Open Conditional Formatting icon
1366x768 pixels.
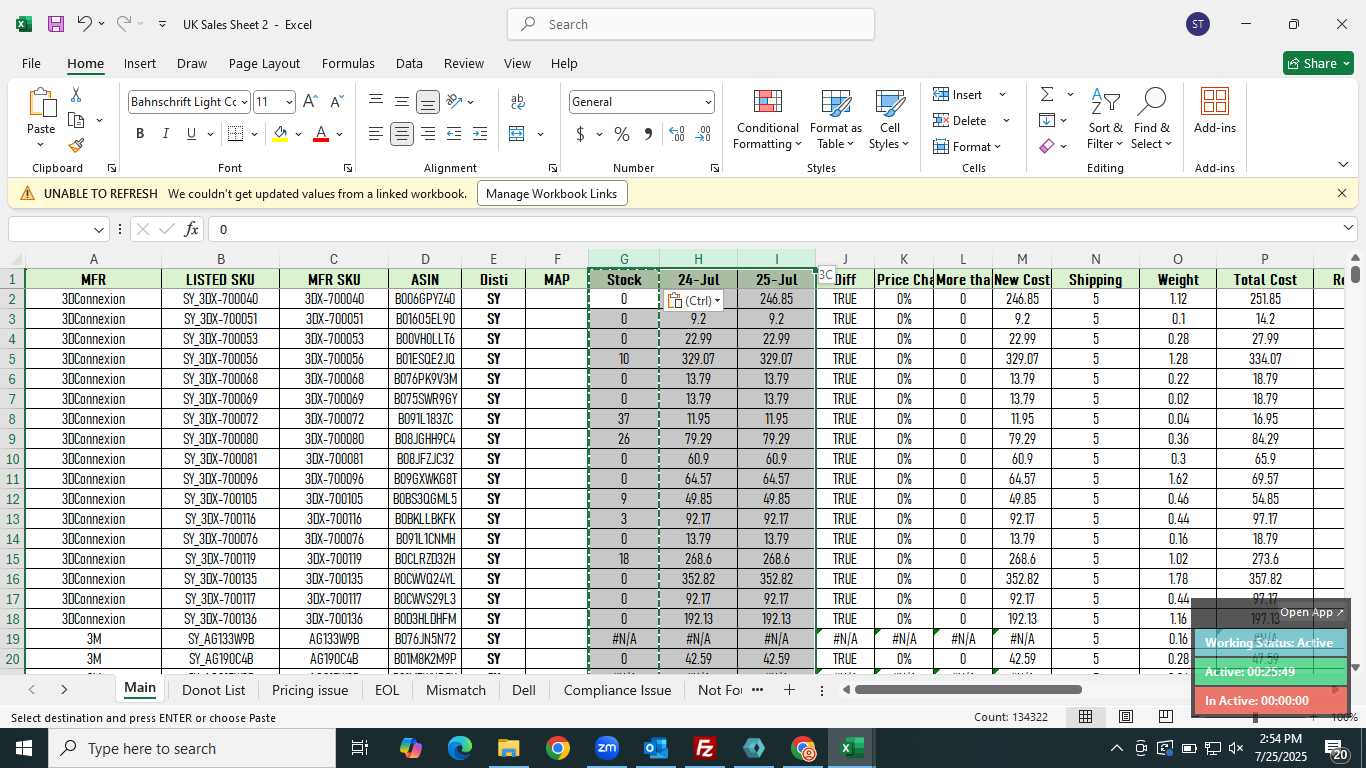[x=768, y=103]
